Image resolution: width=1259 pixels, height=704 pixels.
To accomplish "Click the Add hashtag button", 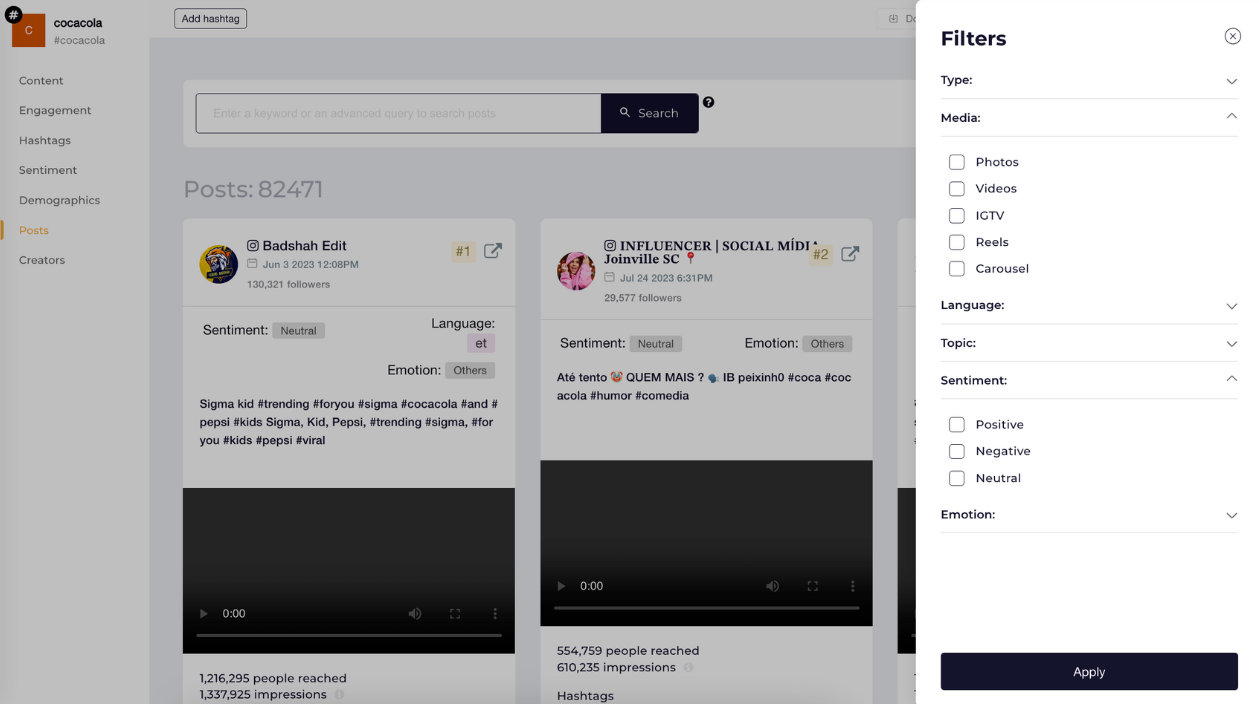I will pyautogui.click(x=210, y=18).
